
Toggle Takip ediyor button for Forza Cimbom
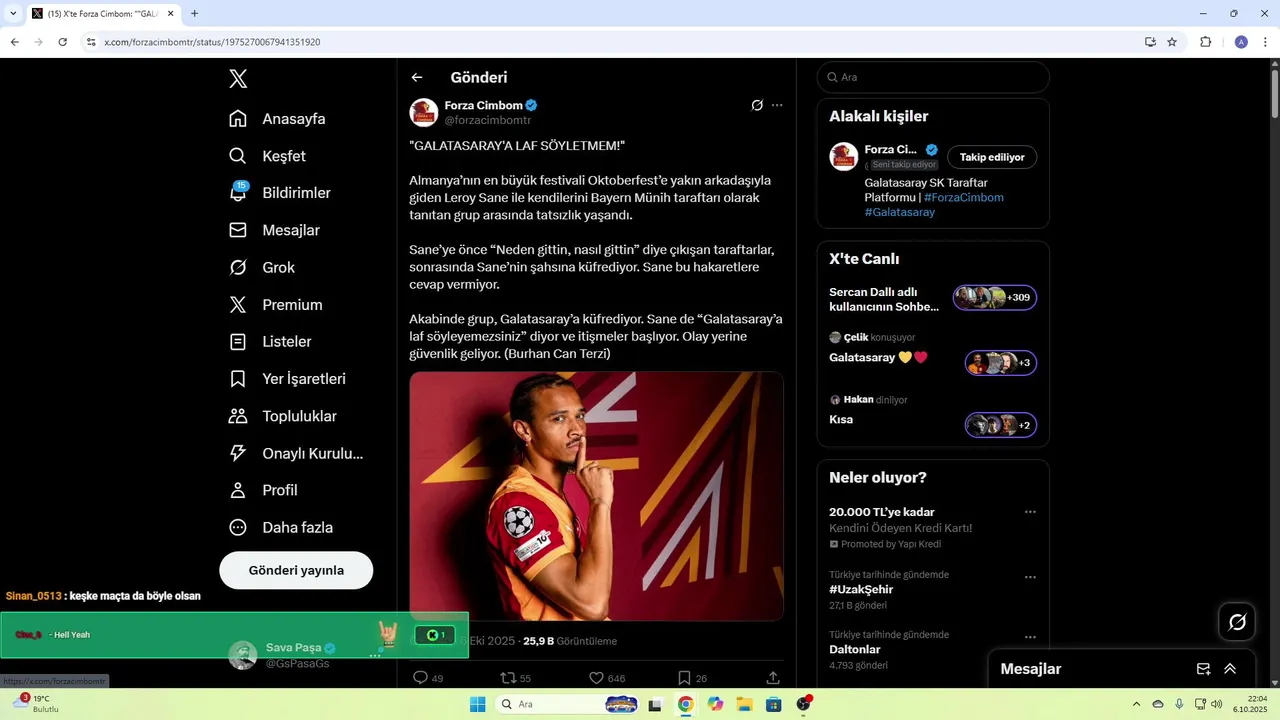[992, 157]
